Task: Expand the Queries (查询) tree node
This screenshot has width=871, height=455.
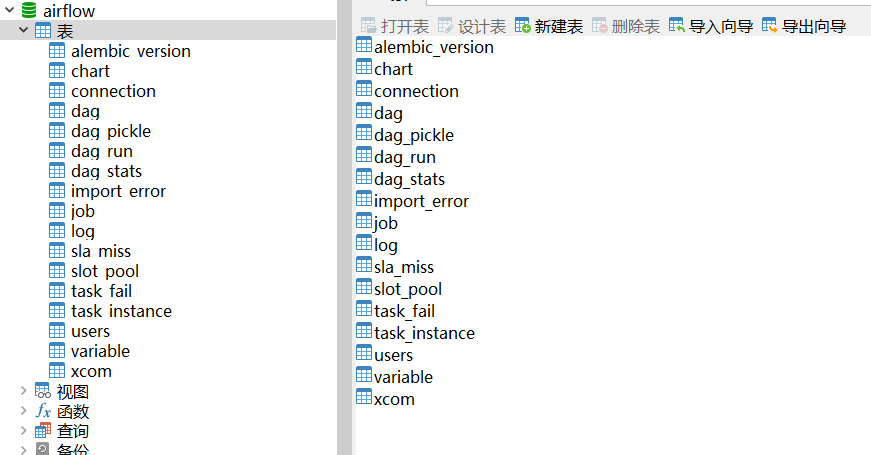Action: pyautogui.click(x=23, y=431)
